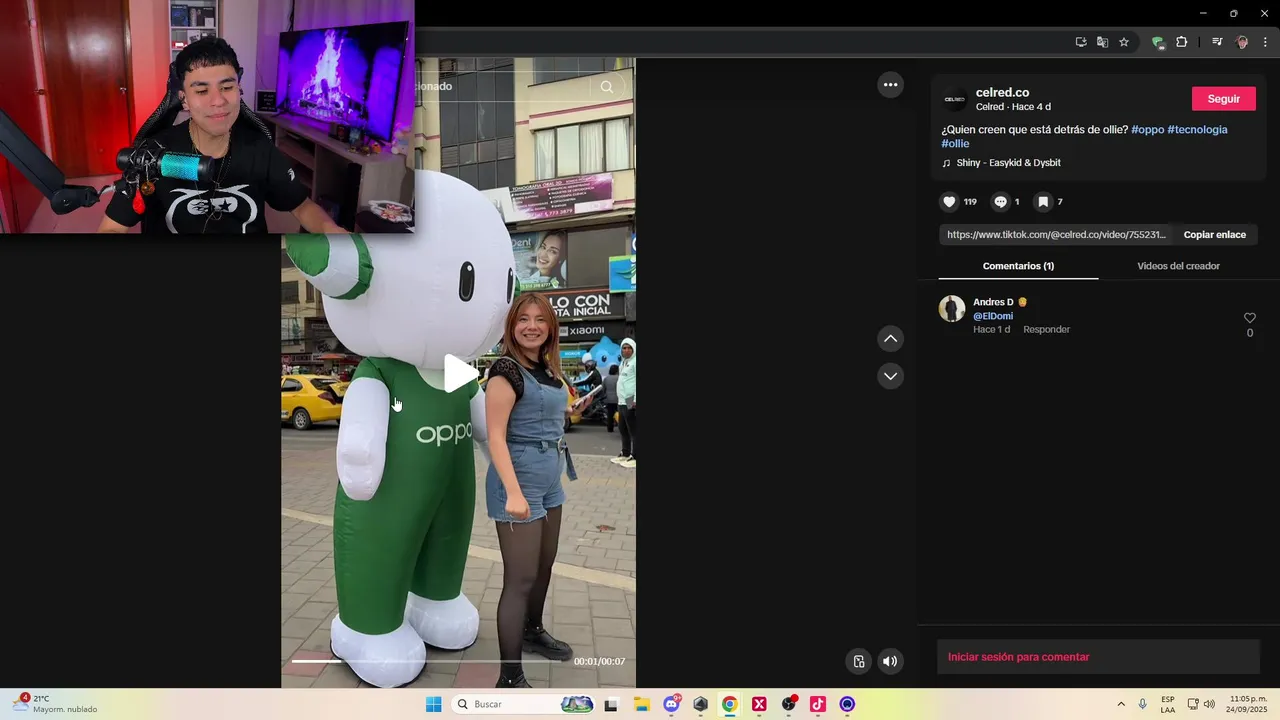Open Chrome profile avatar
1280x720 pixels.
(x=1242, y=42)
